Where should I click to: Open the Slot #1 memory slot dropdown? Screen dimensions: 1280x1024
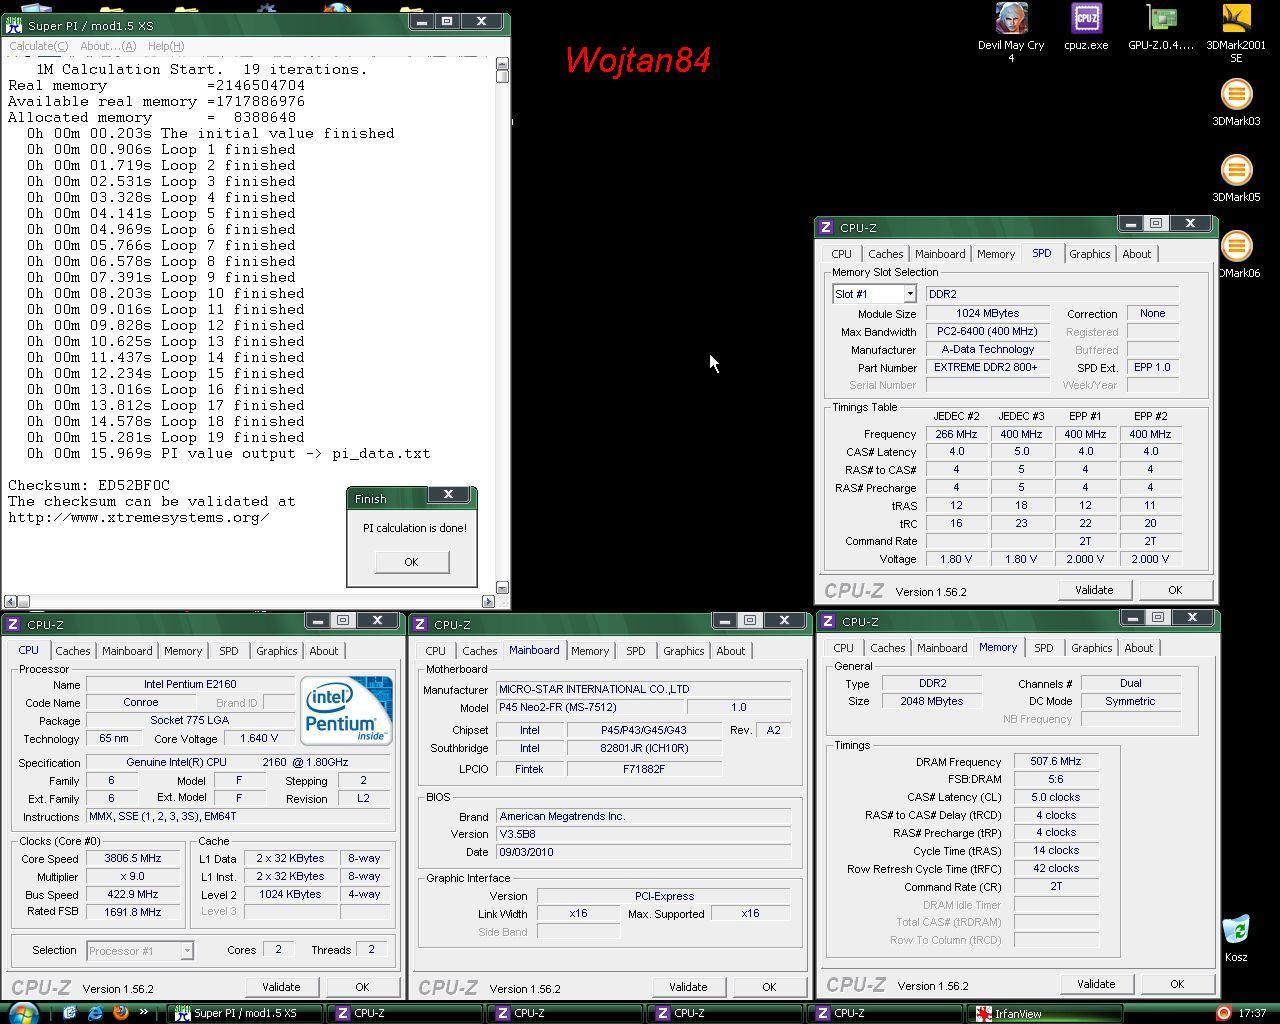909,294
